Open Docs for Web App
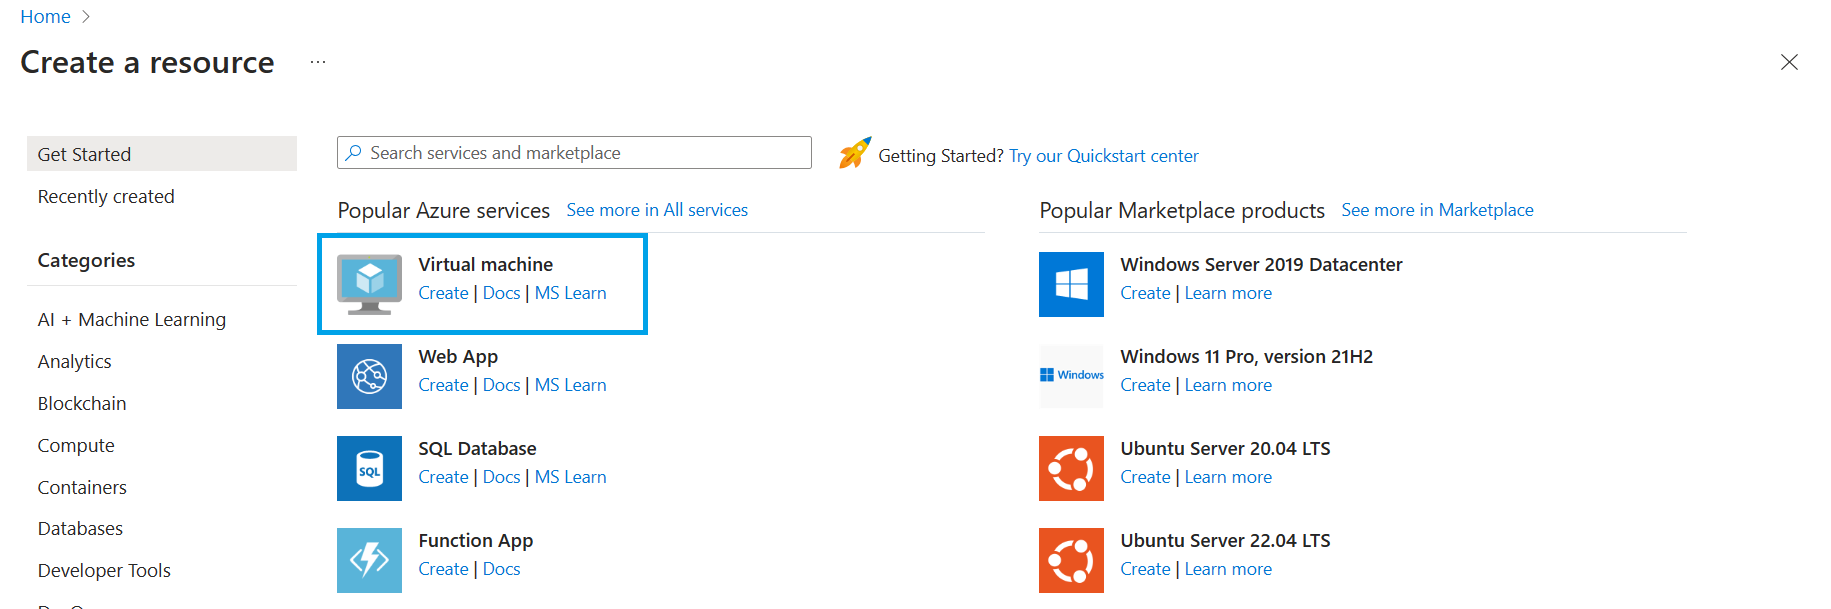Viewport: 1831px width, 609px height. [x=501, y=385]
